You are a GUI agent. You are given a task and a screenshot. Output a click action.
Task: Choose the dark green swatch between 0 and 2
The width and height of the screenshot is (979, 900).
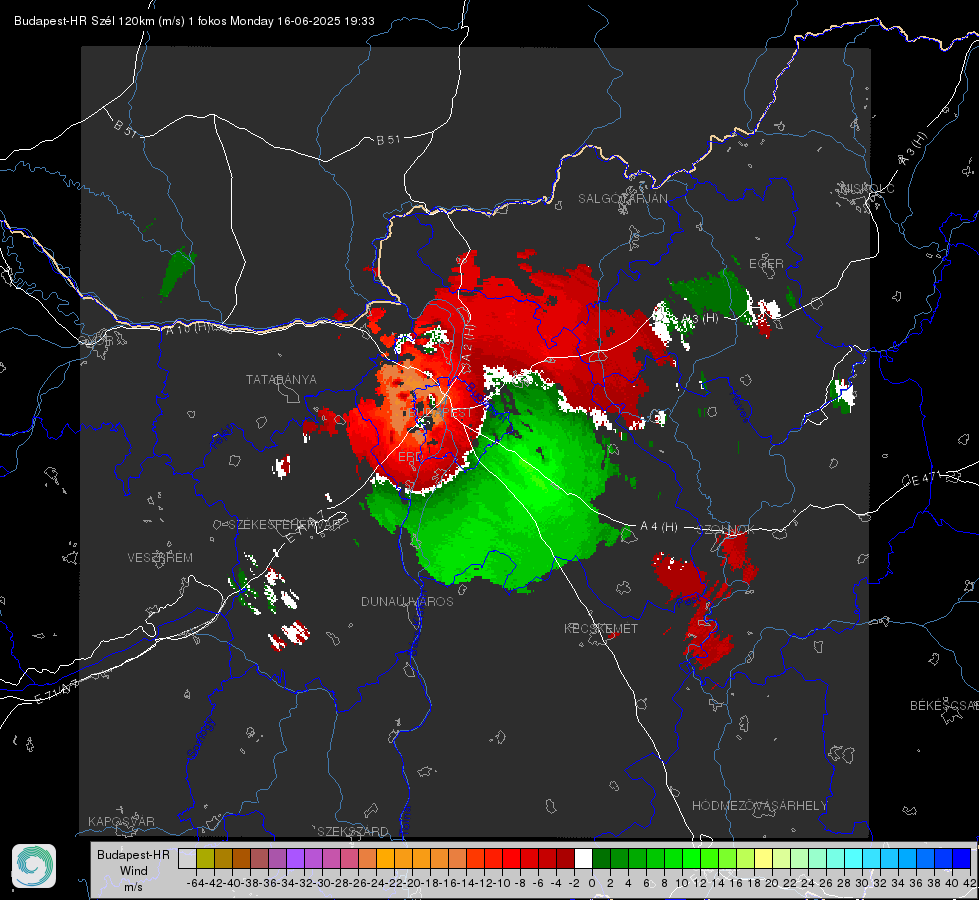point(601,859)
